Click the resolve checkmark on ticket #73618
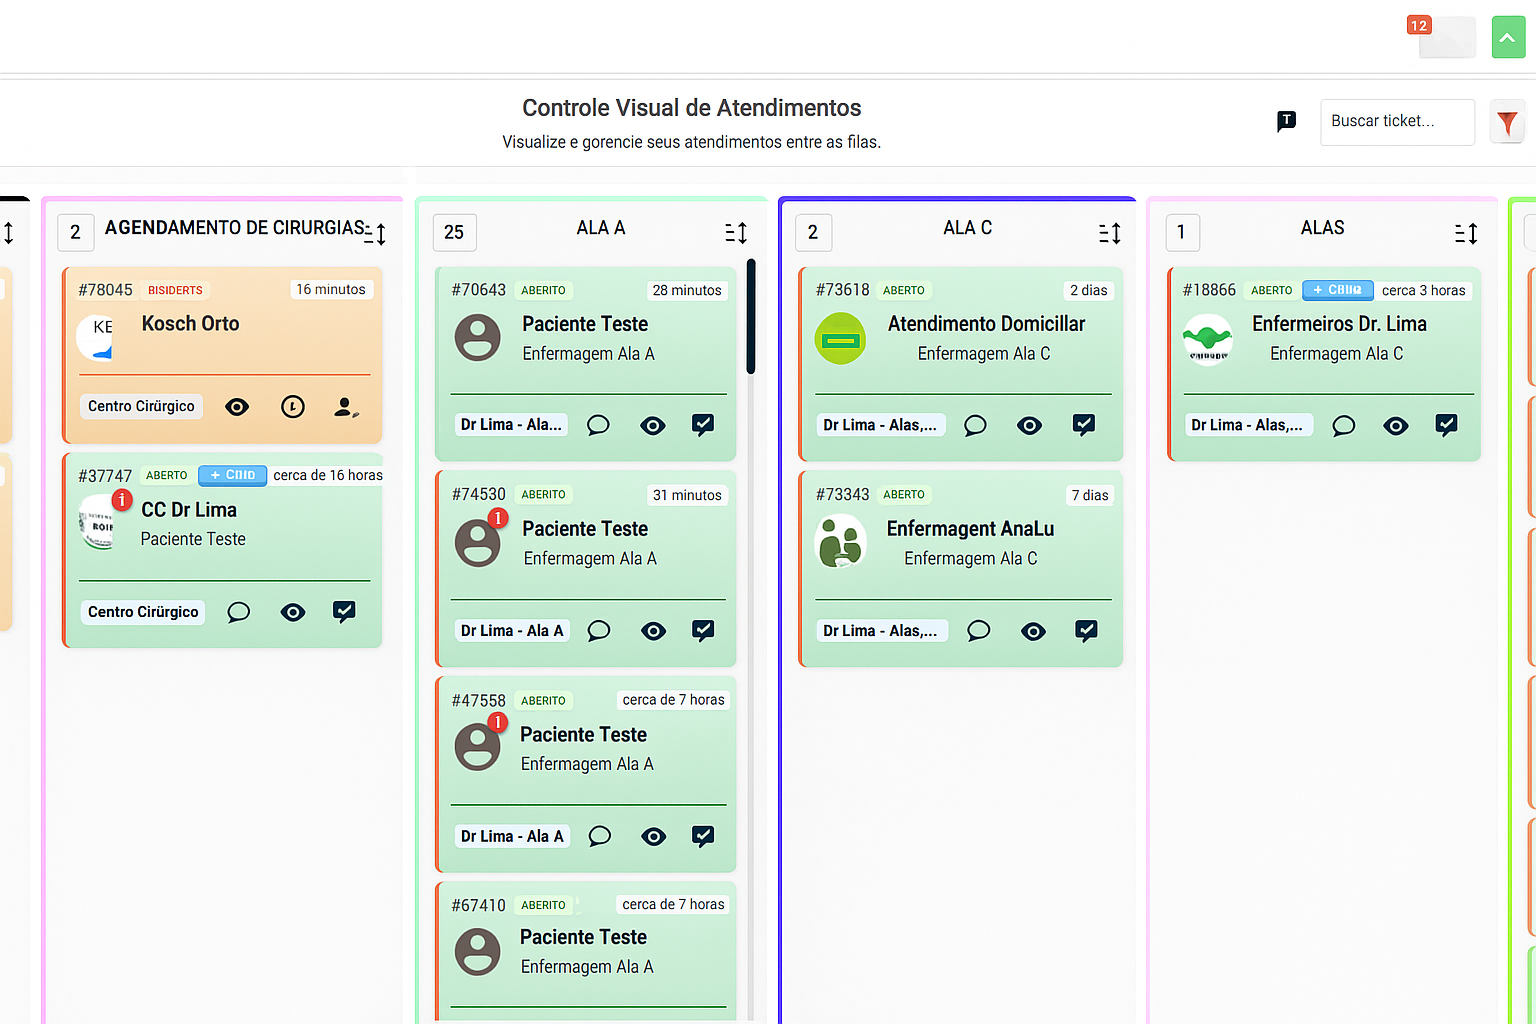 (x=1084, y=425)
